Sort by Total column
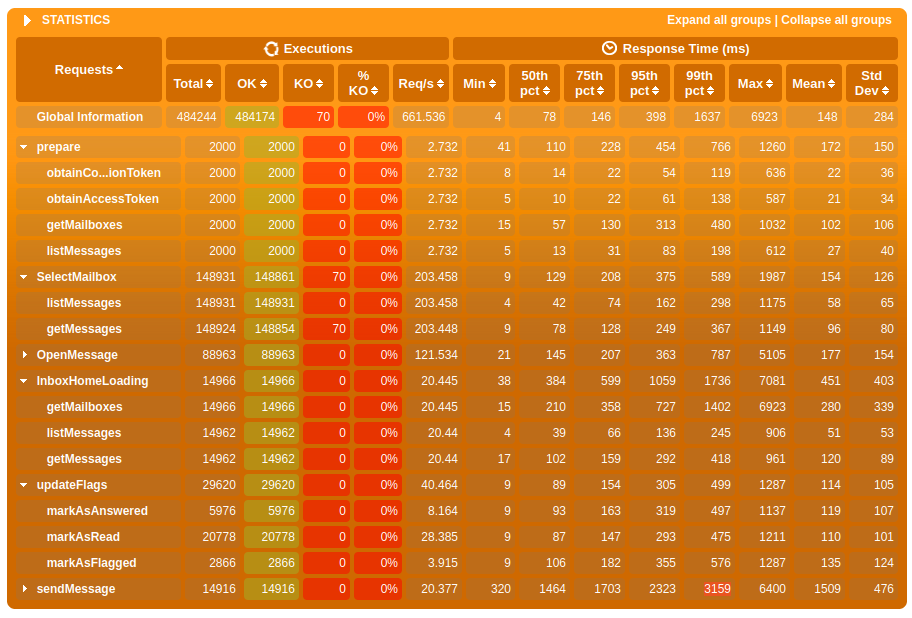 193,83
